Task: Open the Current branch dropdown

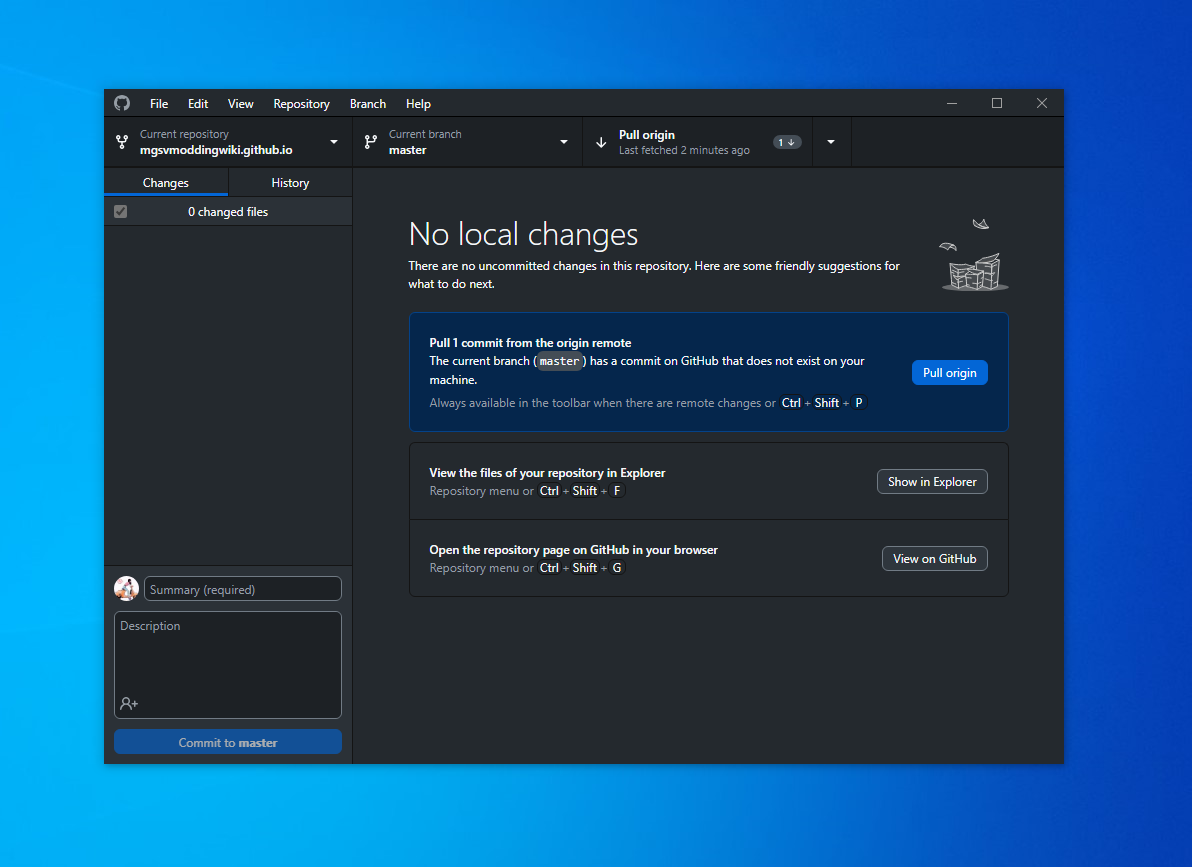Action: pos(563,141)
